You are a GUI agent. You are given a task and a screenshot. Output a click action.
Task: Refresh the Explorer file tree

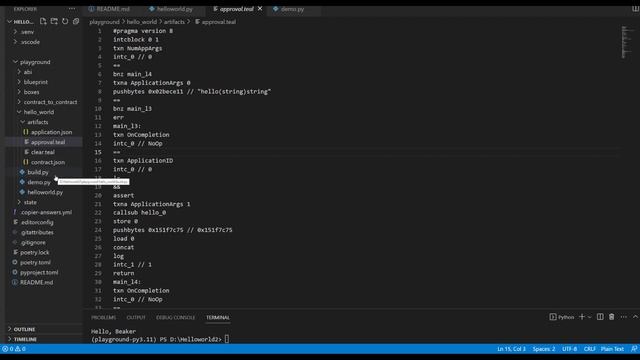point(65,21)
